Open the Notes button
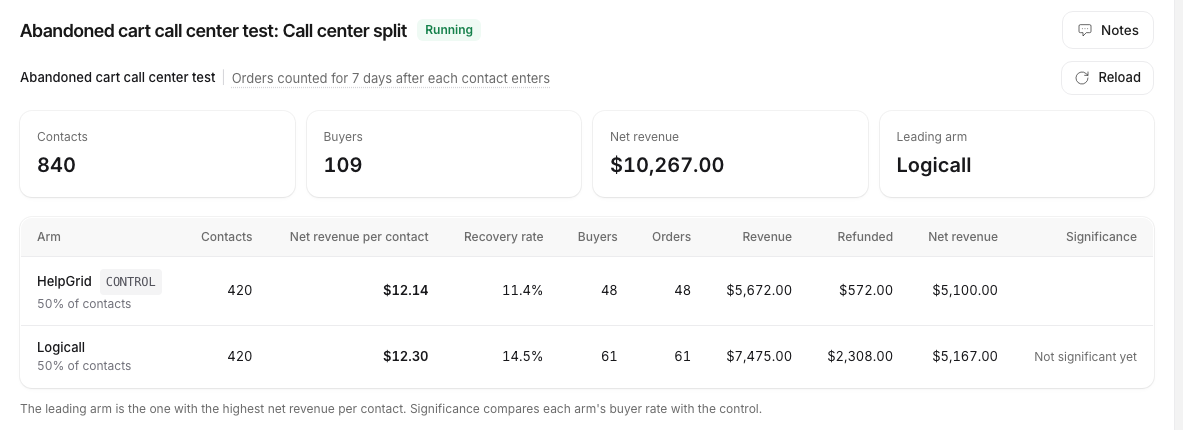Screen dimensions: 1183x430 click(1108, 30)
